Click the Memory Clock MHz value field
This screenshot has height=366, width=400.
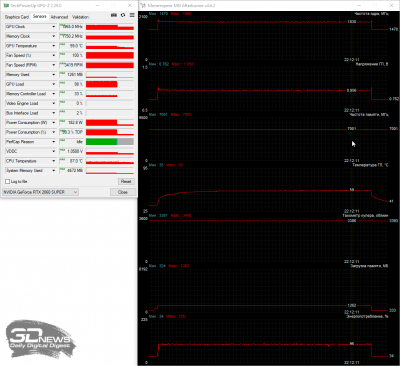[x=71, y=36]
